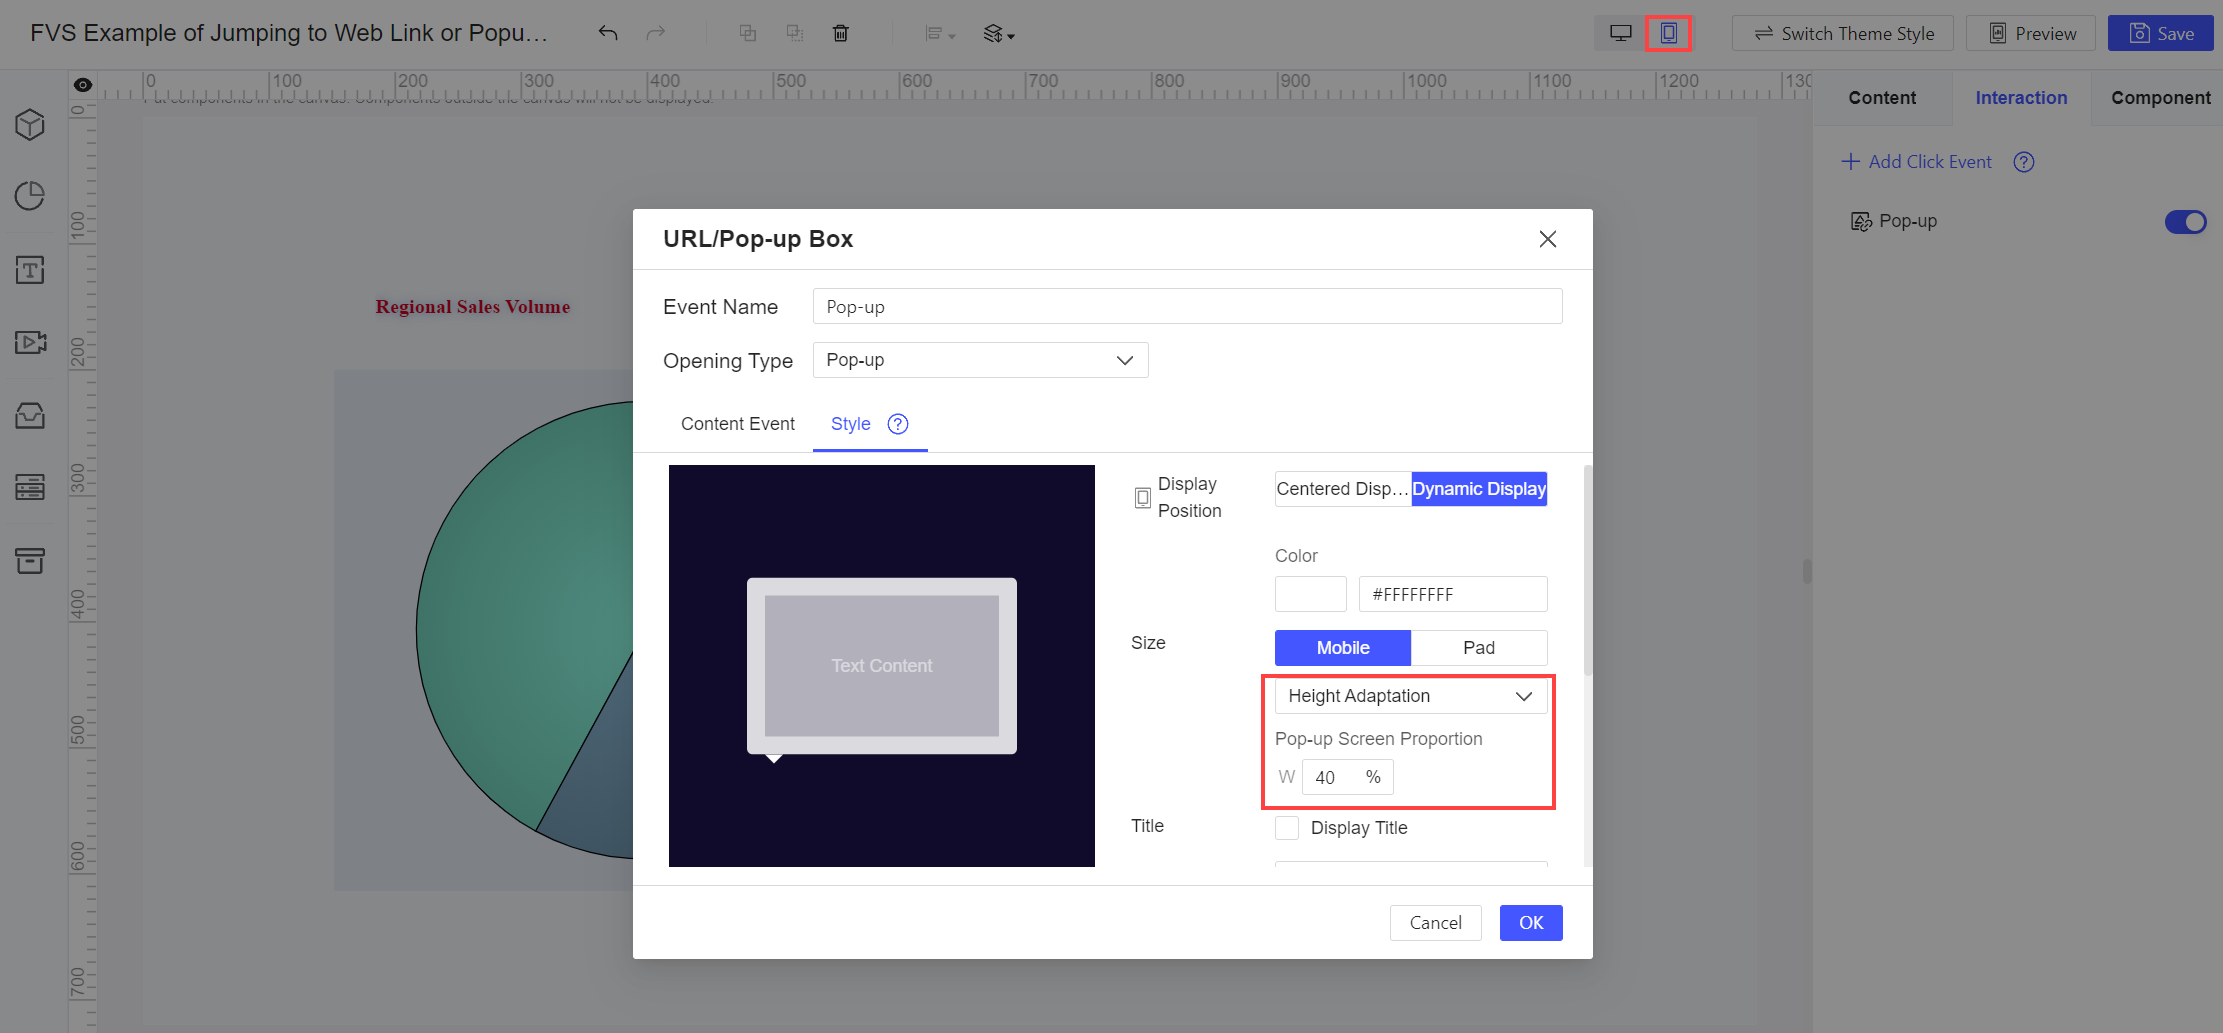Screen dimensions: 2223x1033
Task: Open the 3D cube component icon
Action: 30,124
